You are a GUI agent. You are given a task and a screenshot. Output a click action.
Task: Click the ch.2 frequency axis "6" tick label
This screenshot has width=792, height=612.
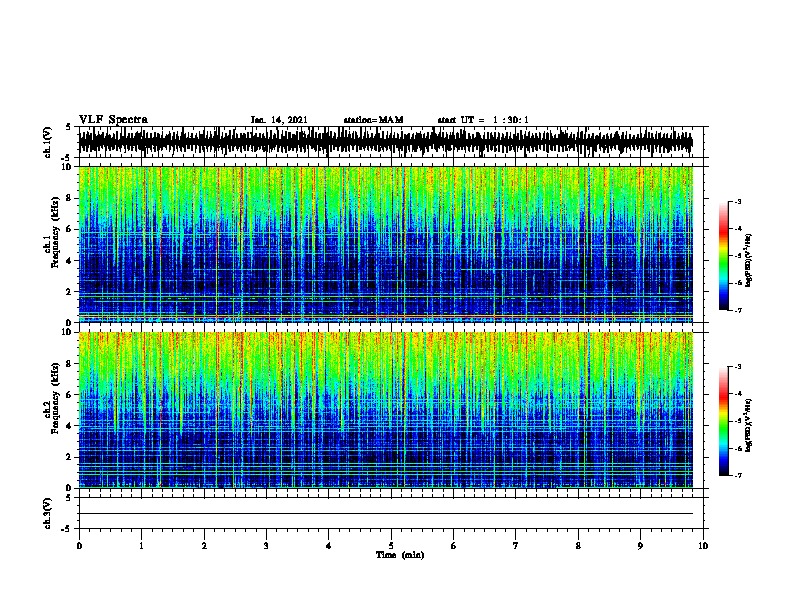click(x=69, y=395)
